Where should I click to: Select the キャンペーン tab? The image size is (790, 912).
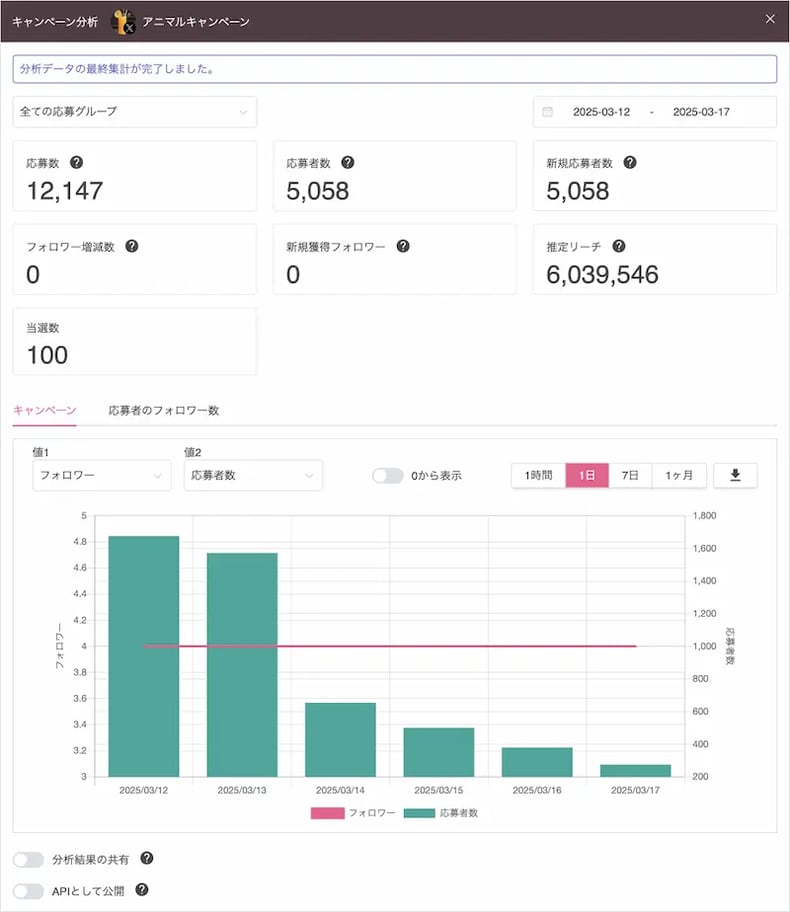point(44,410)
